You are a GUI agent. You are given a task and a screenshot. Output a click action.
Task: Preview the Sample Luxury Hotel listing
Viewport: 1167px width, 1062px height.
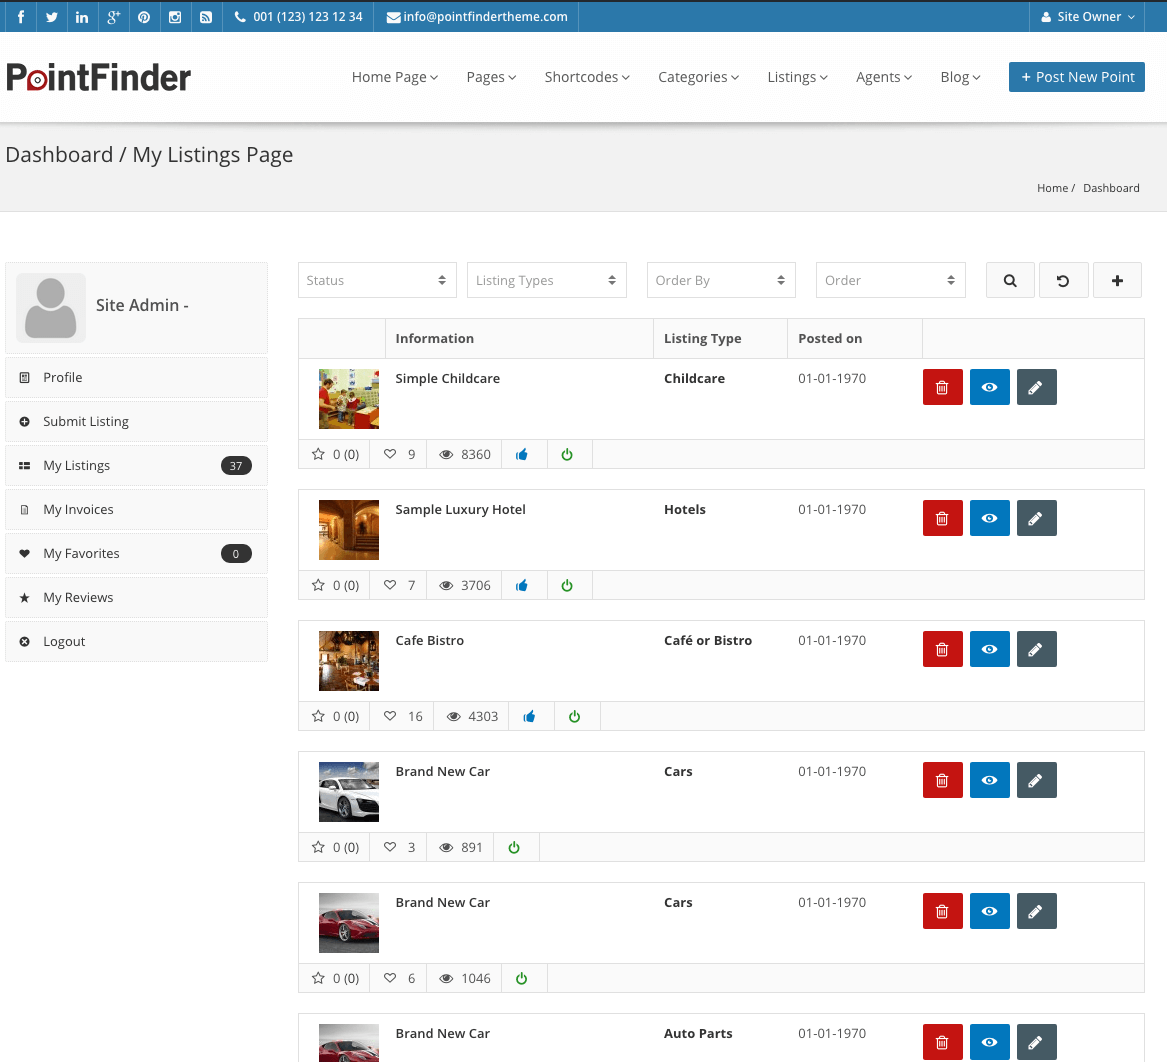tap(989, 518)
